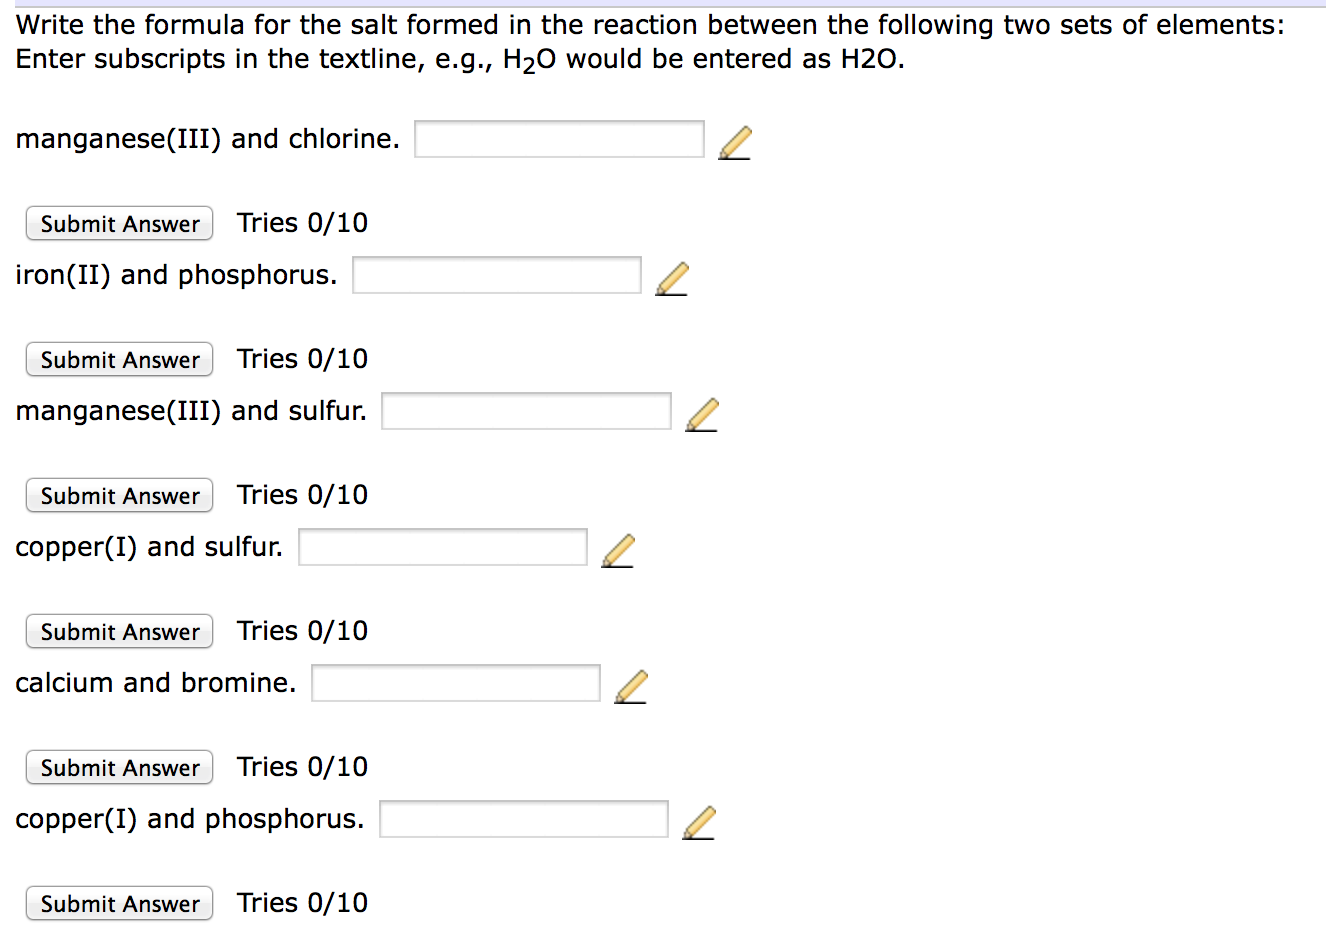Screen dimensions: 1326x952
Task: Click Submit Answer for copper(I) and sulfur
Action: pos(118,631)
